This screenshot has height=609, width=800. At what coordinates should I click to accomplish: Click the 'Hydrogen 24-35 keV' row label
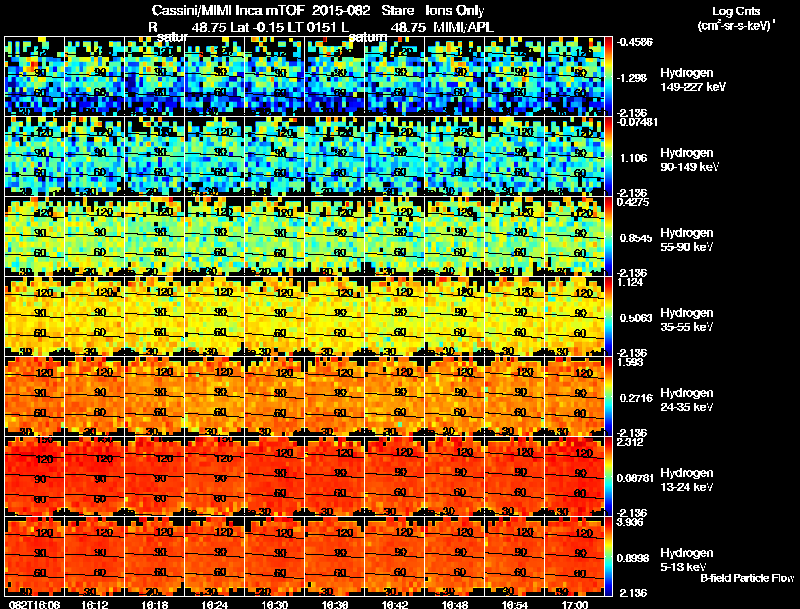tap(687, 400)
